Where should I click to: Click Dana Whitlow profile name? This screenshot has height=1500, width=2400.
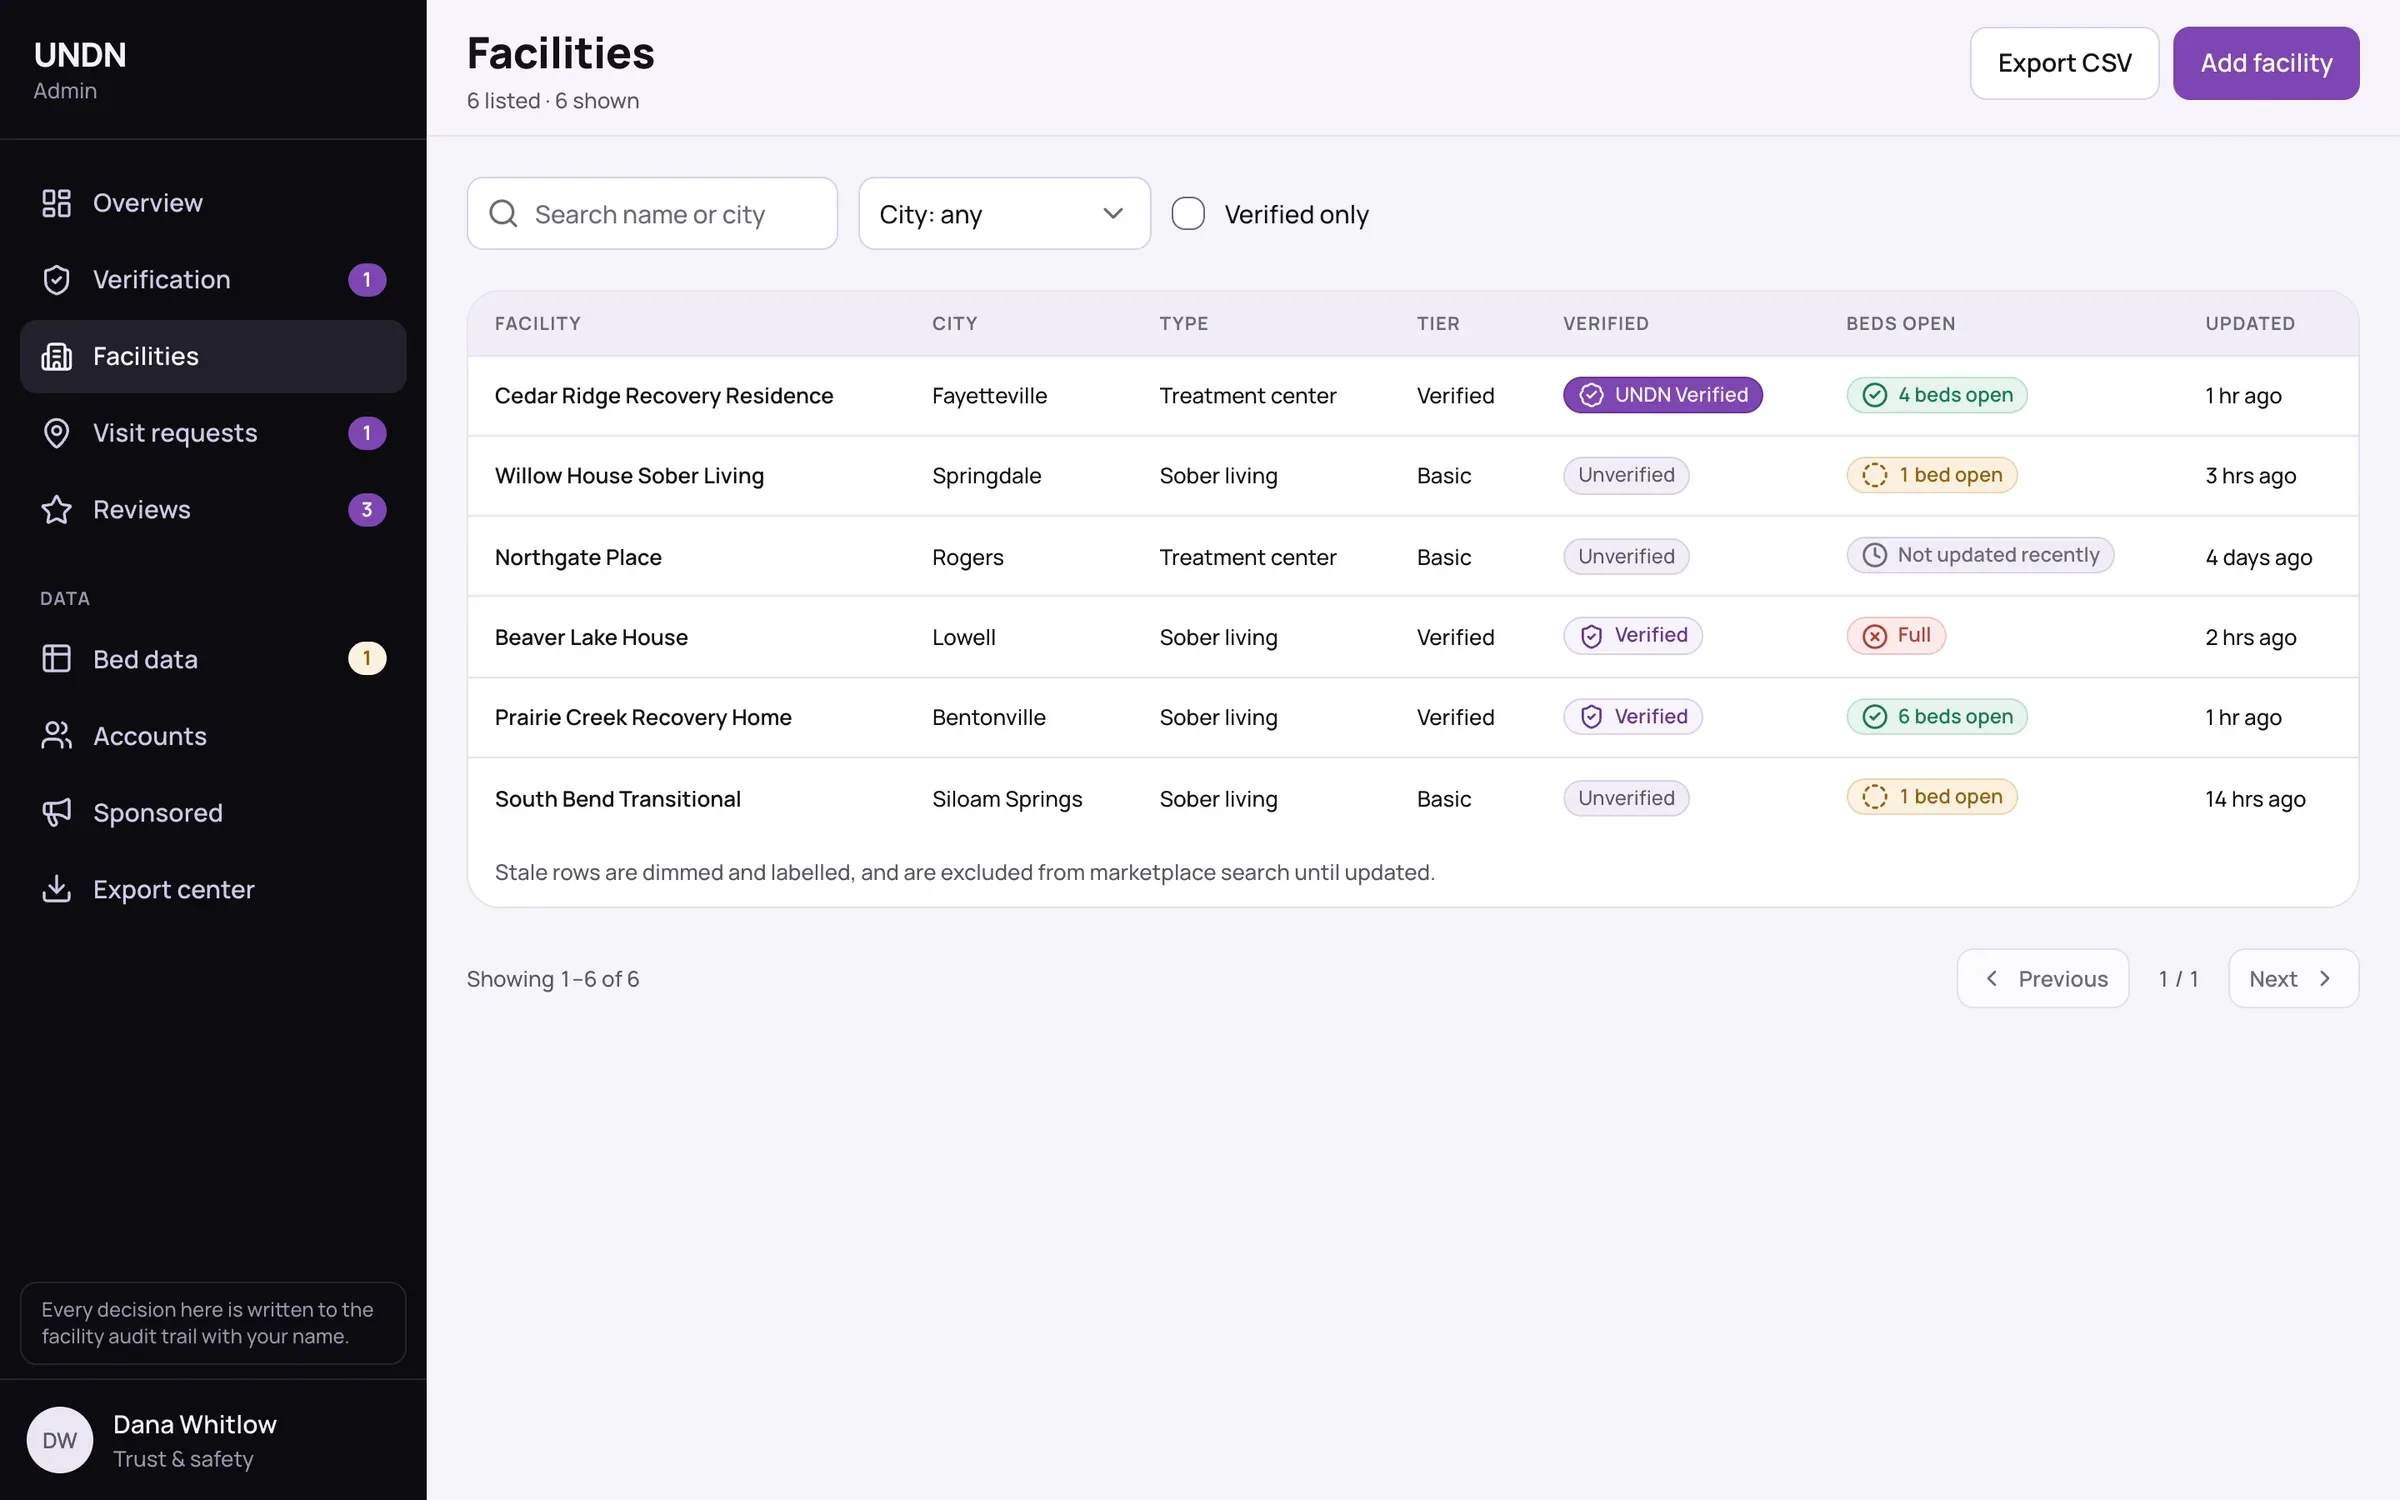point(195,1425)
